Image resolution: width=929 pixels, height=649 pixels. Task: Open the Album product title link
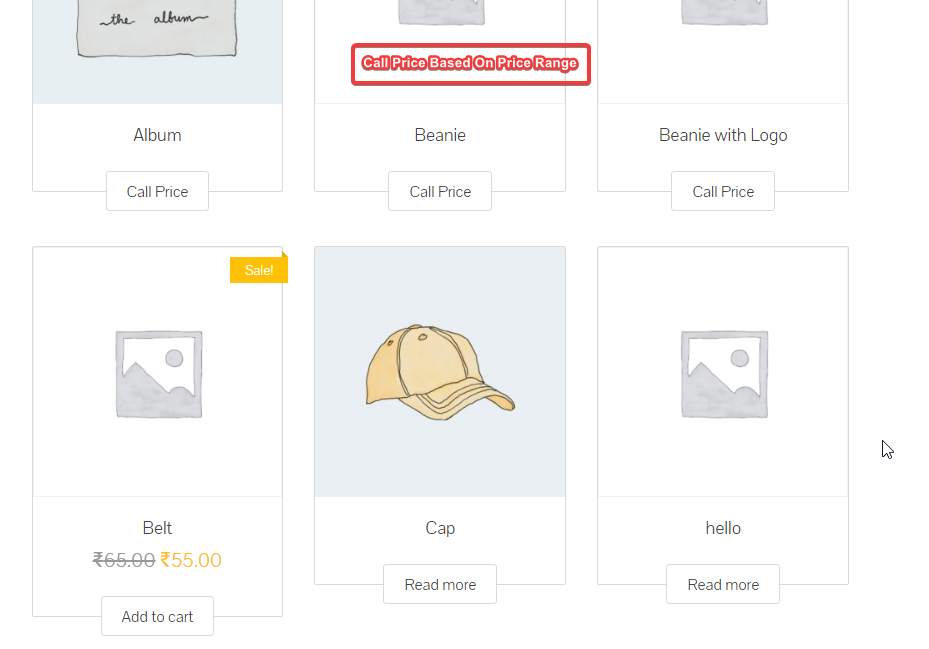157,135
